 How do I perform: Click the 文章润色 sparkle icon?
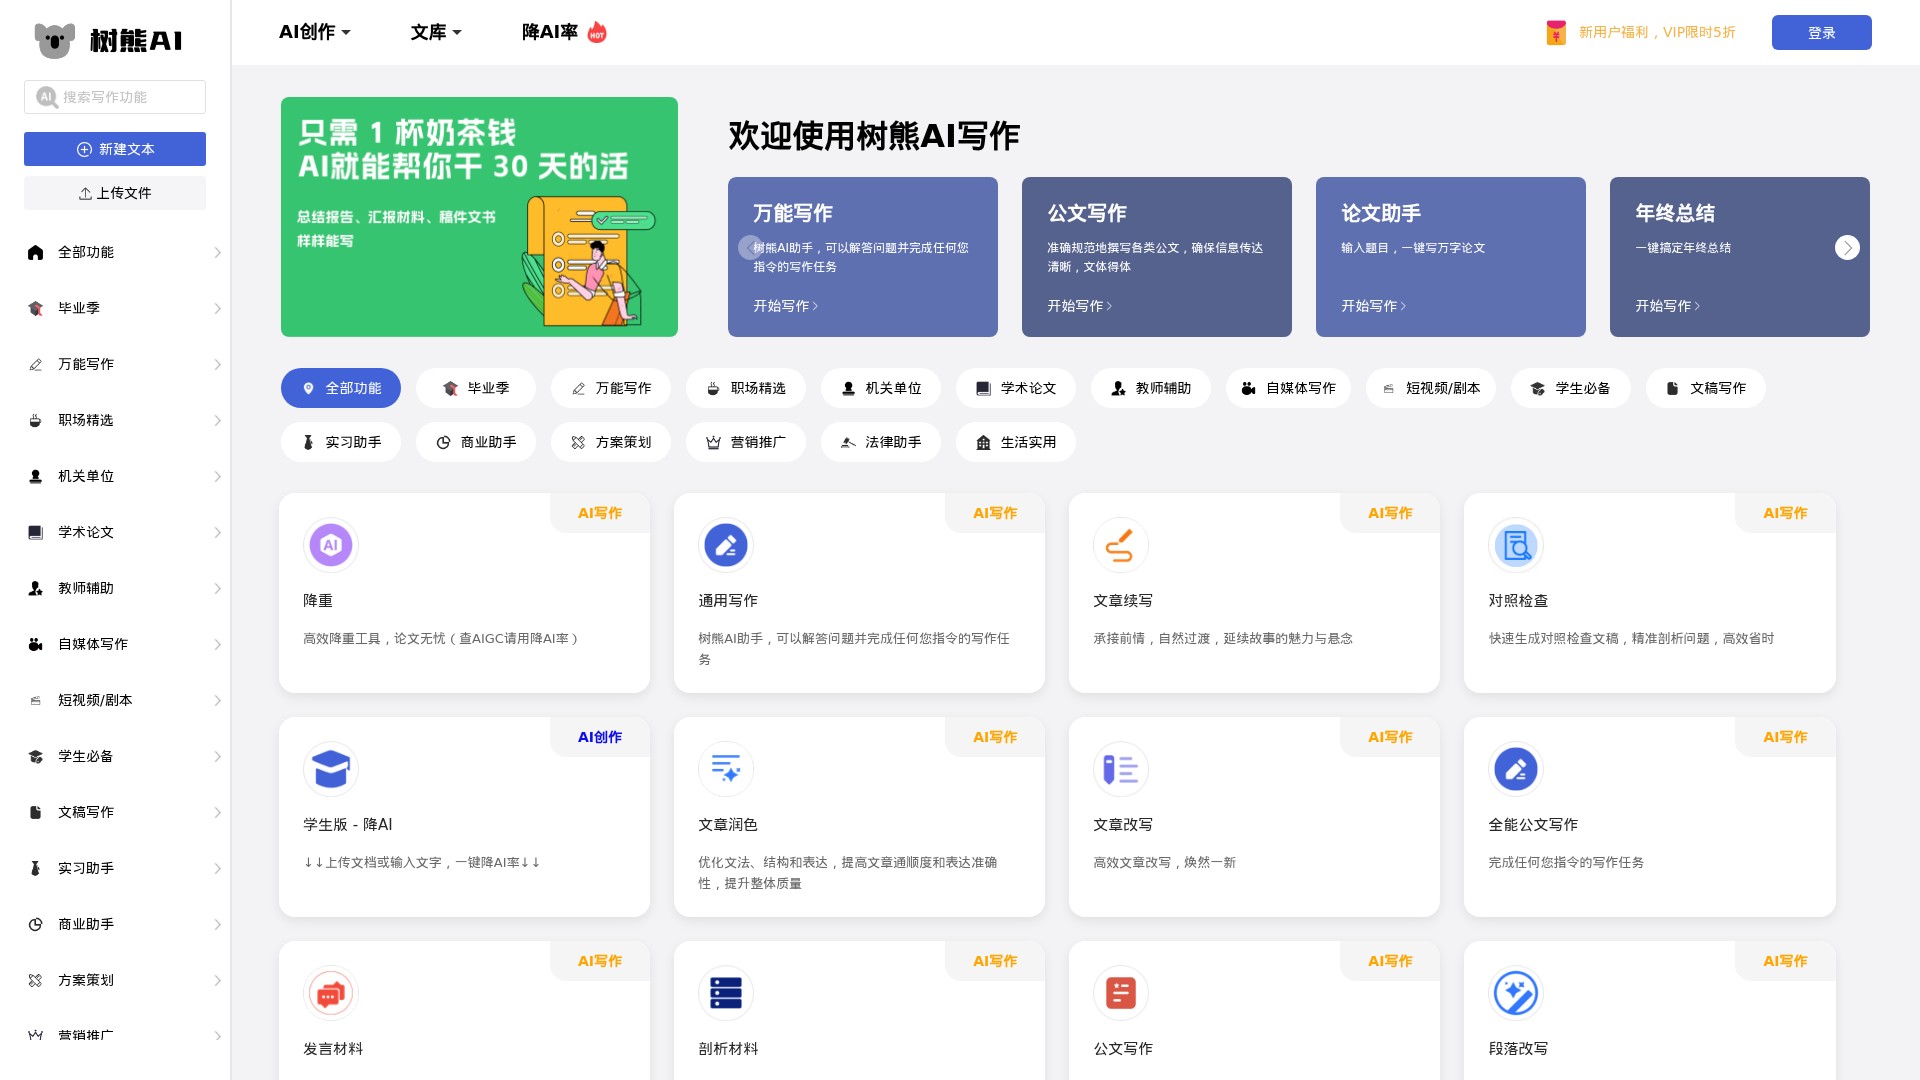(726, 769)
